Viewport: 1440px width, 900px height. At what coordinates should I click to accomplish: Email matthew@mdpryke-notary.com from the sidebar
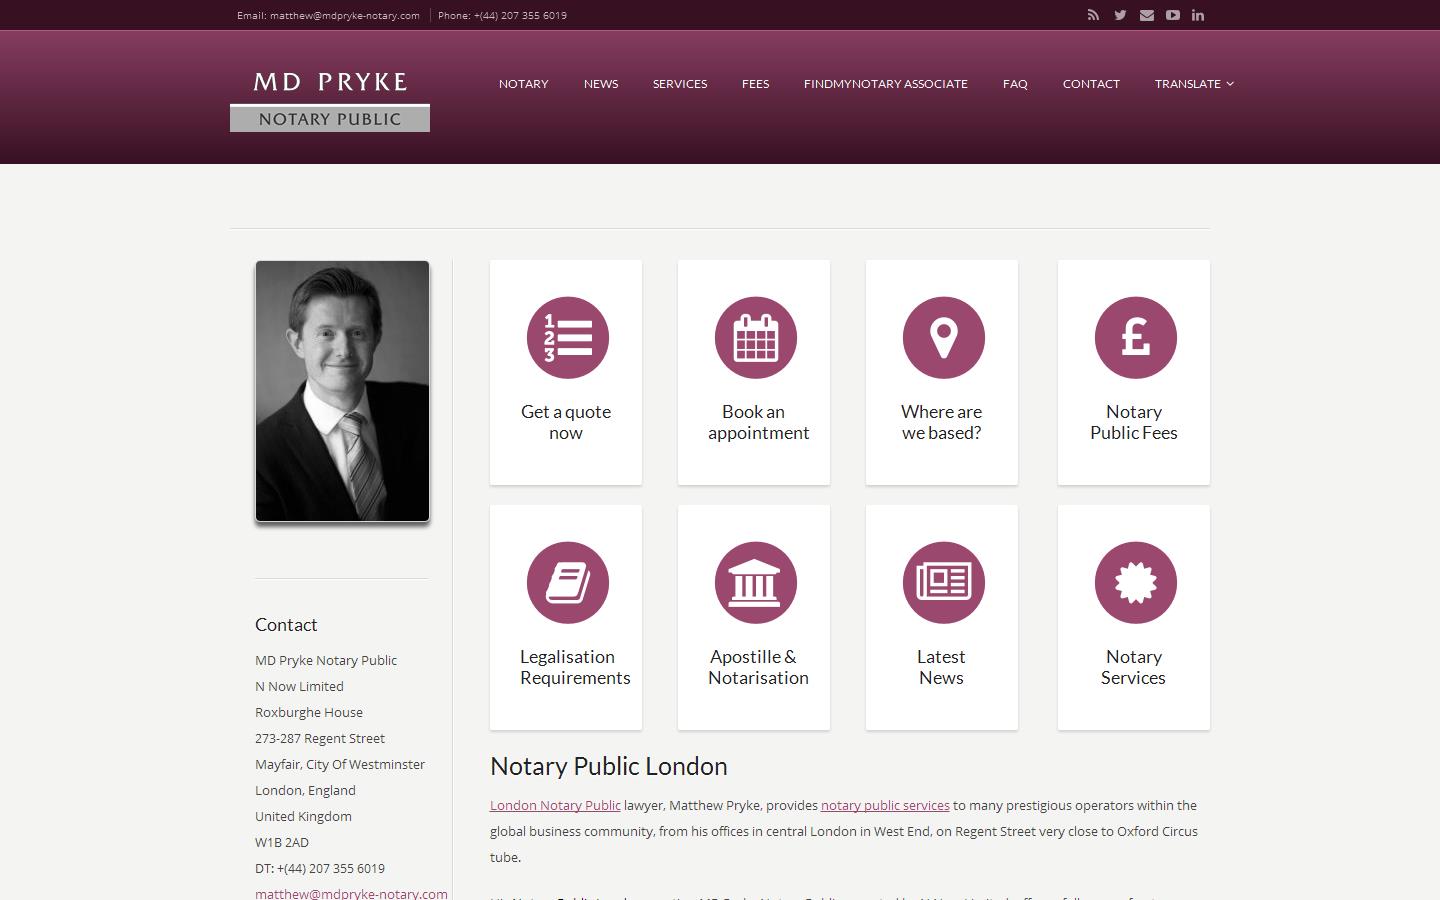pos(351,893)
